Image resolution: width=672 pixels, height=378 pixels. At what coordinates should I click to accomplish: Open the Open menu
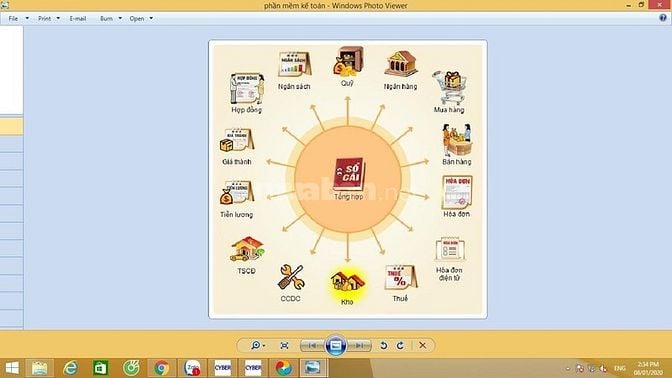(137, 18)
